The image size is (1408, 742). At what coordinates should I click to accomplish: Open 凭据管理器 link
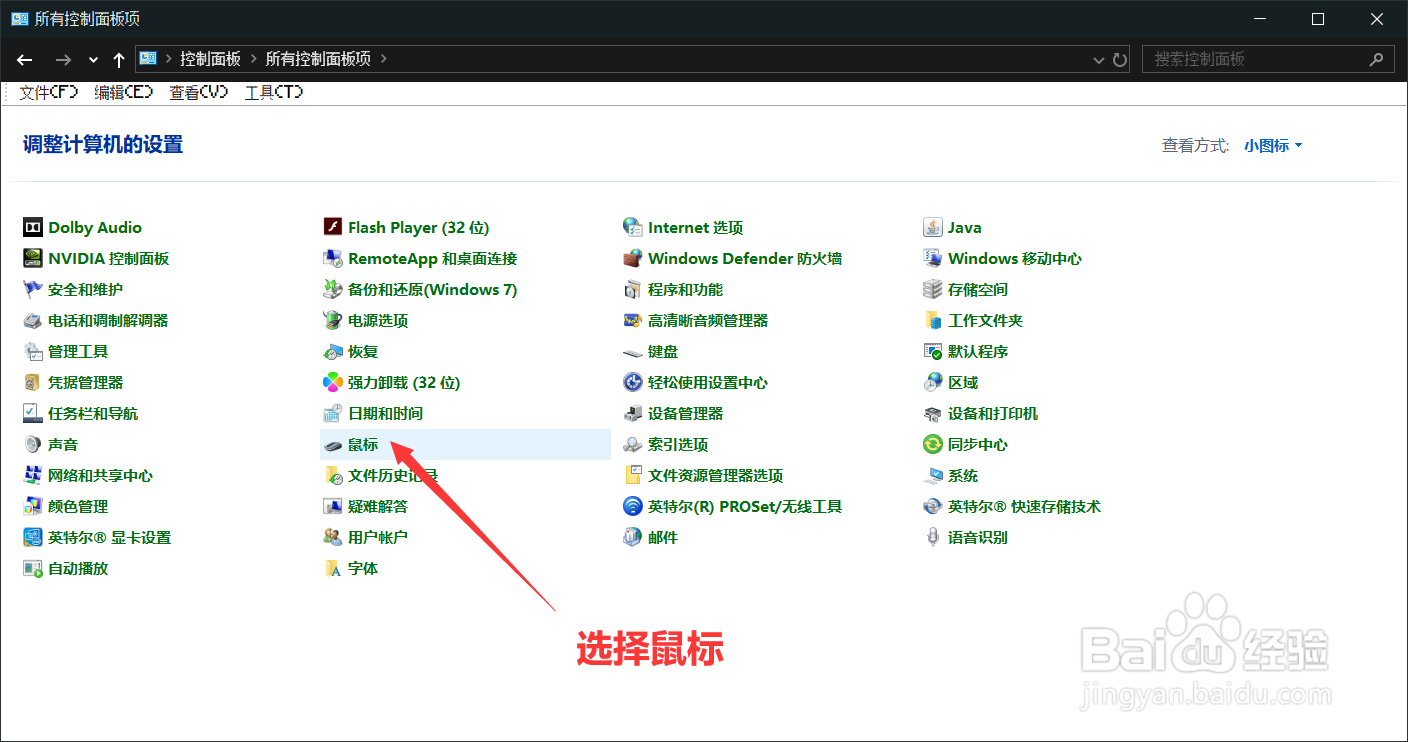coord(85,382)
